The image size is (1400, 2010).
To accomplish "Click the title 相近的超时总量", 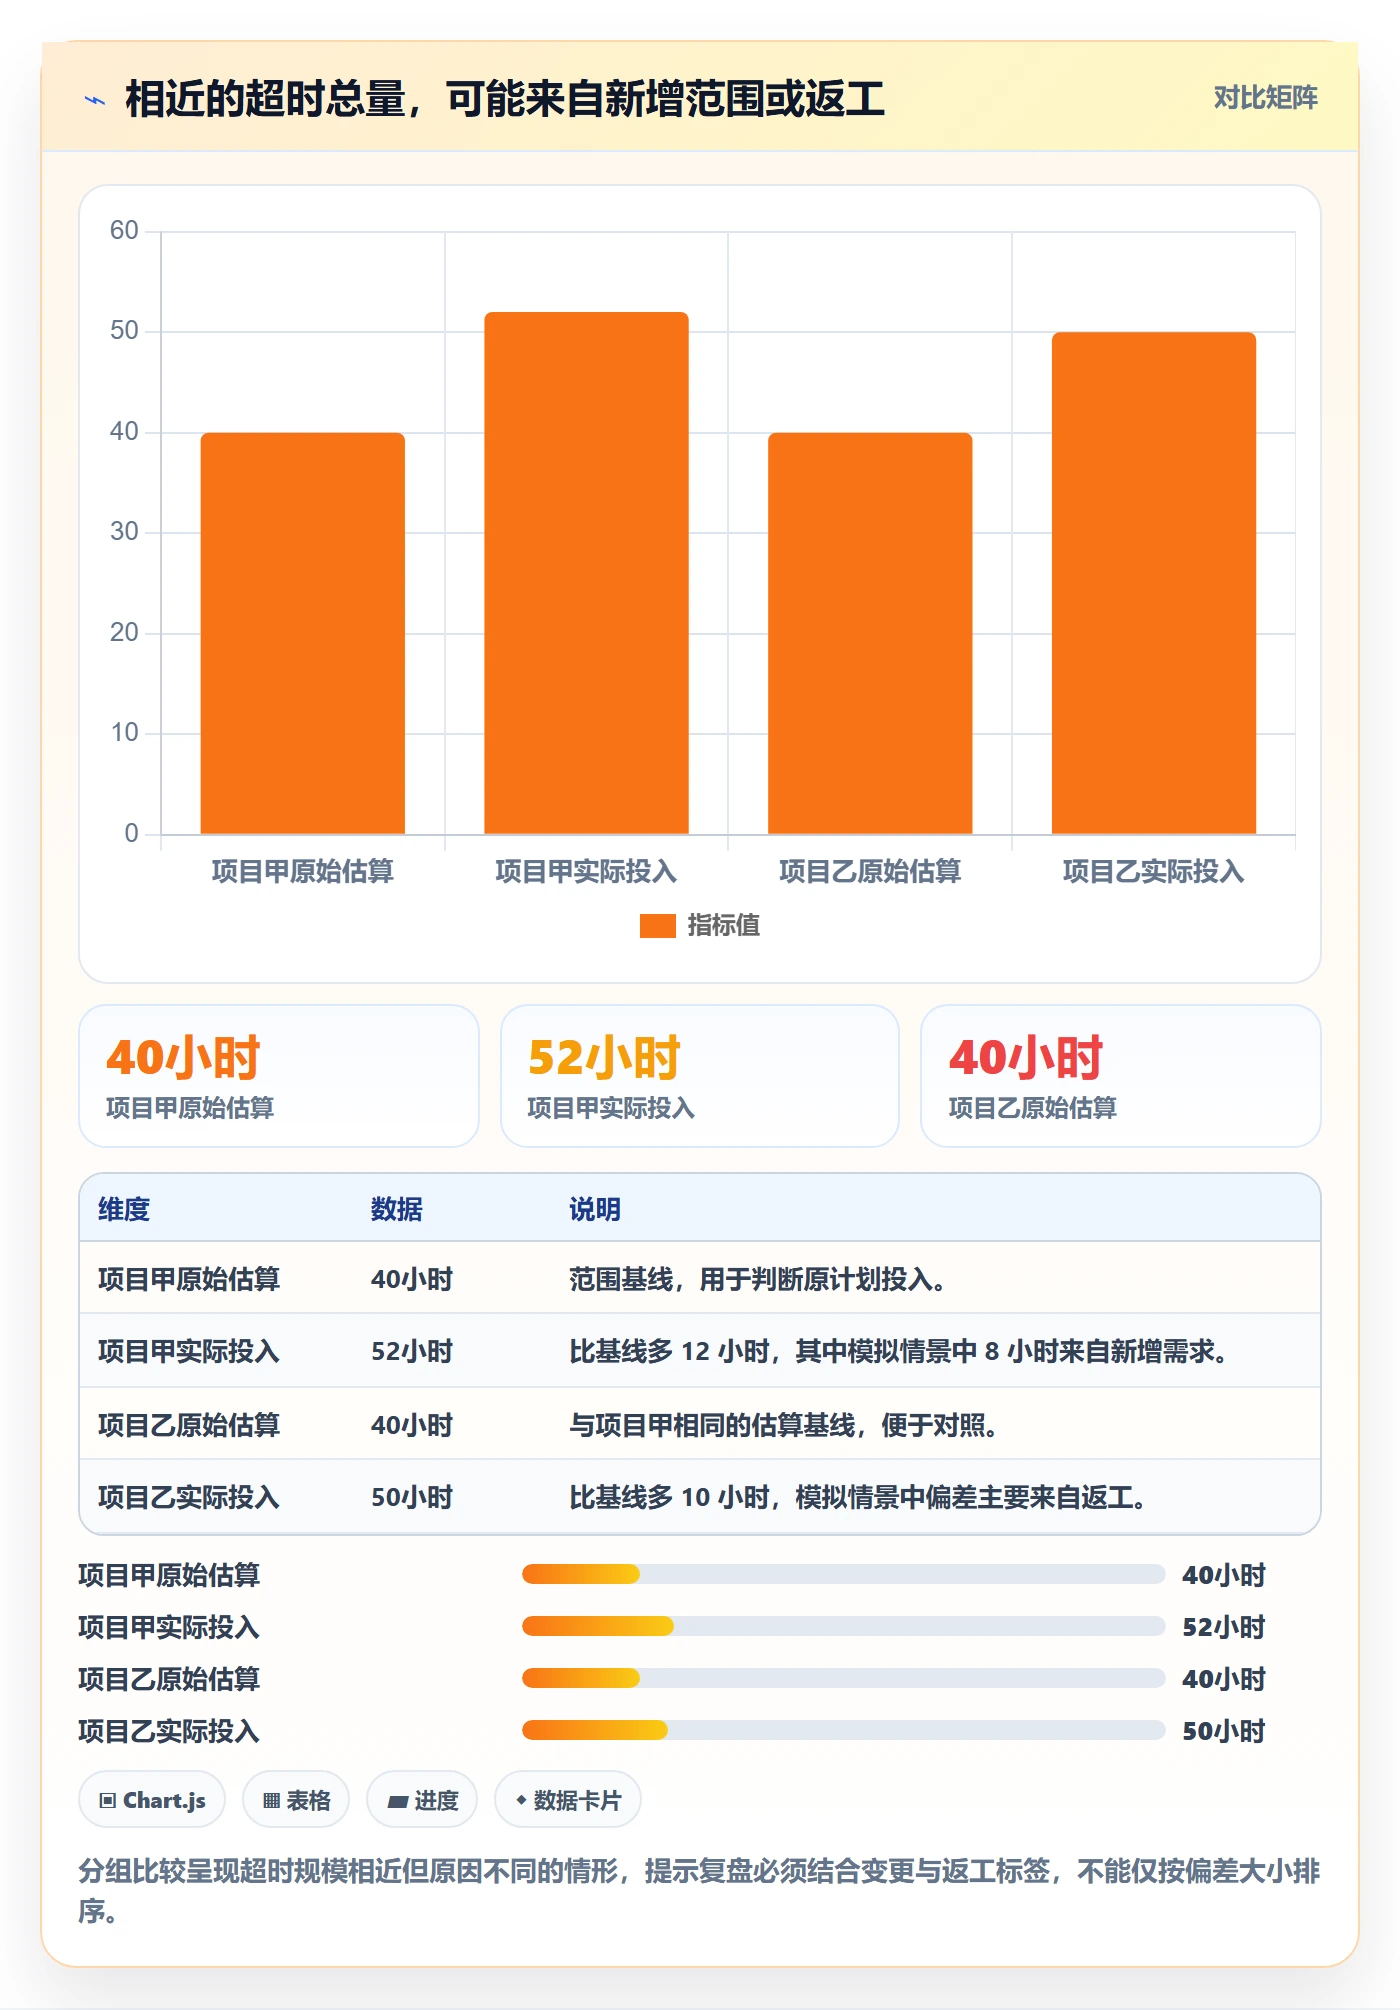I will pos(504,100).
